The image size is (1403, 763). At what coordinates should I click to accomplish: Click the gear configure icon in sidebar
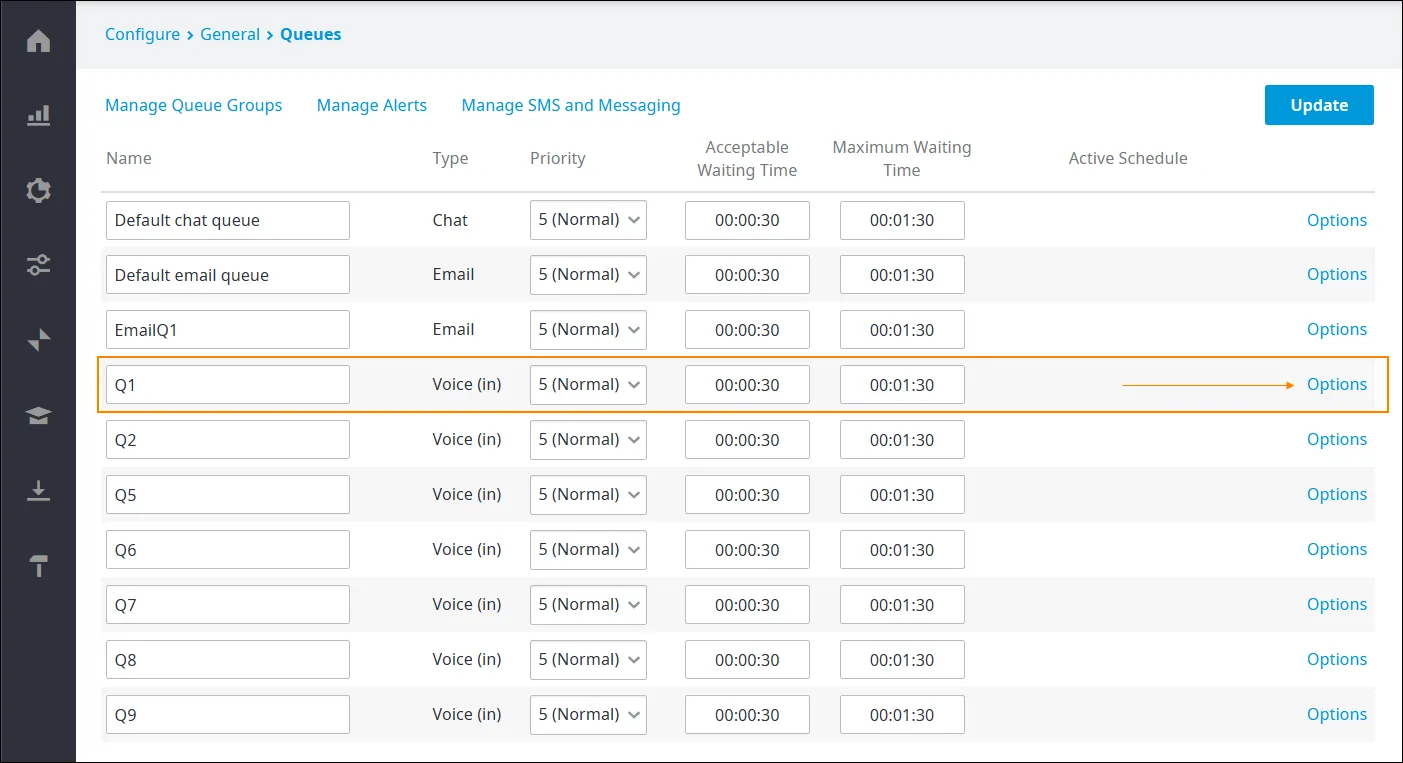click(38, 191)
